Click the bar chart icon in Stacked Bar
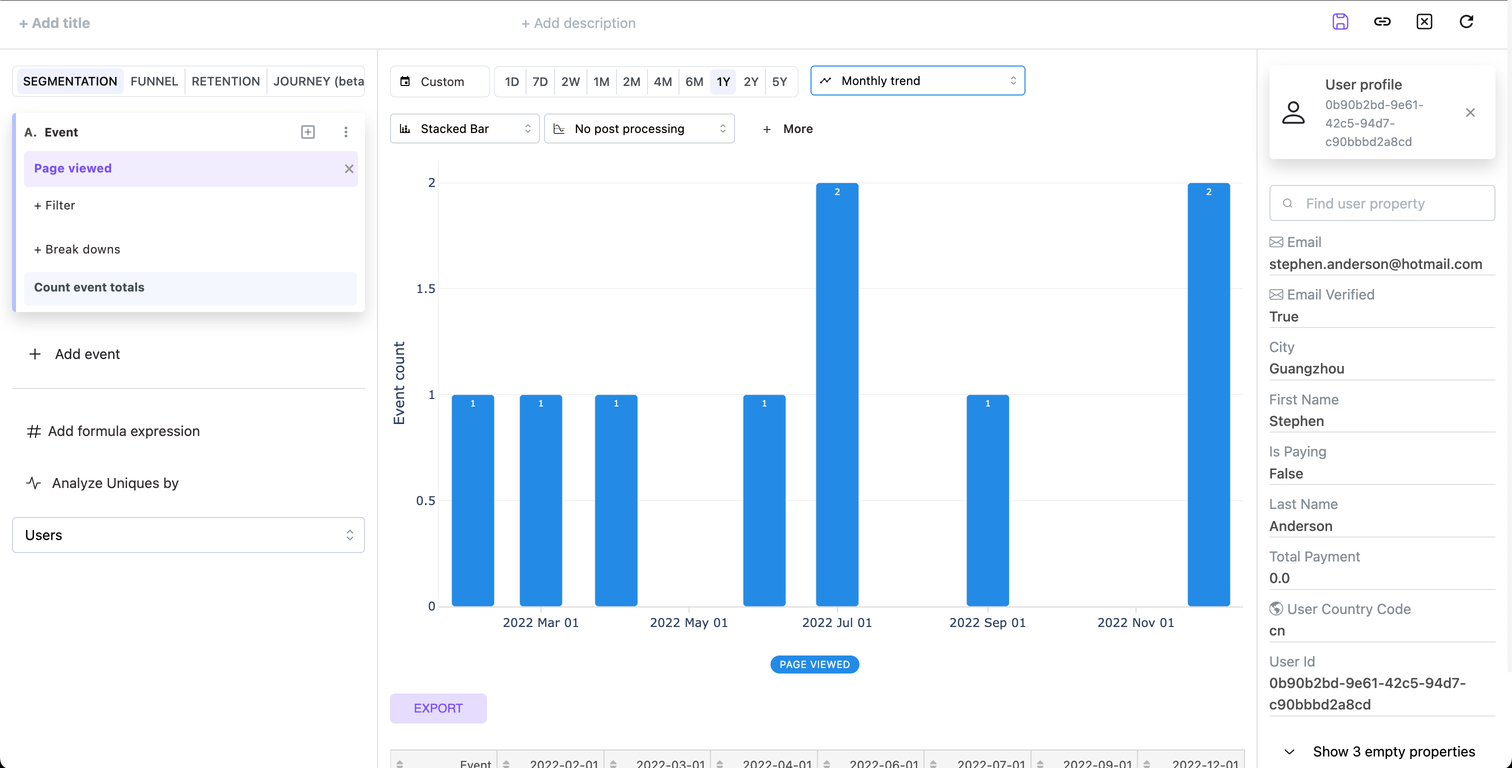The width and height of the screenshot is (1512, 768). coord(405,129)
